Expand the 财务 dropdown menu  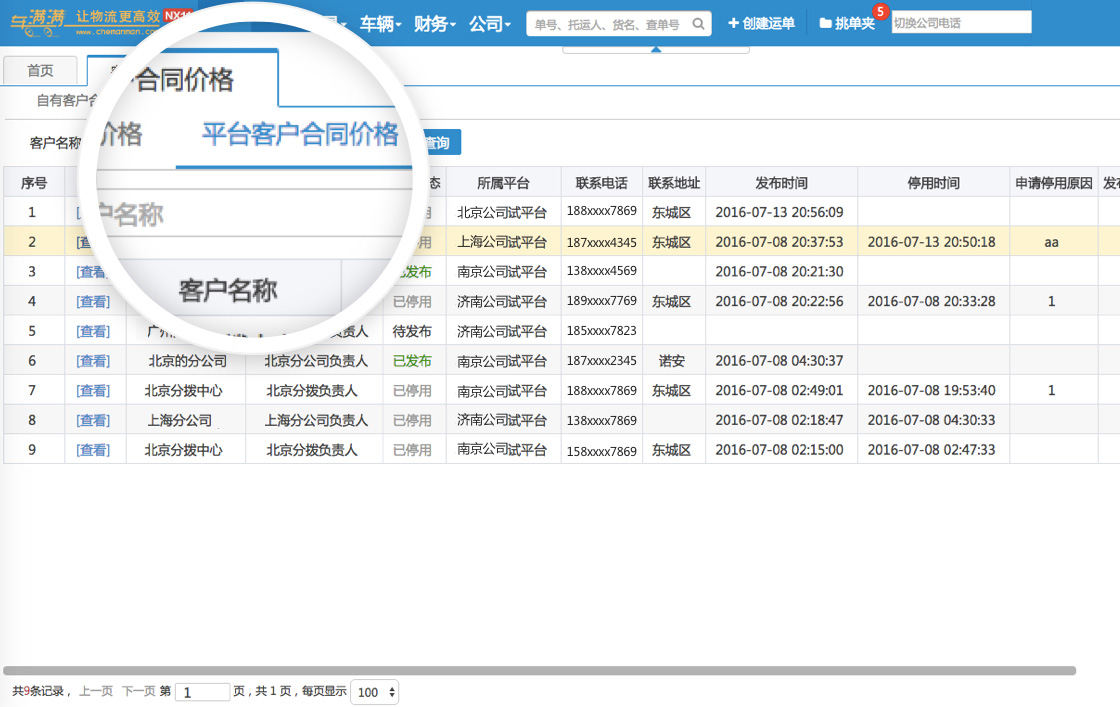[x=435, y=24]
